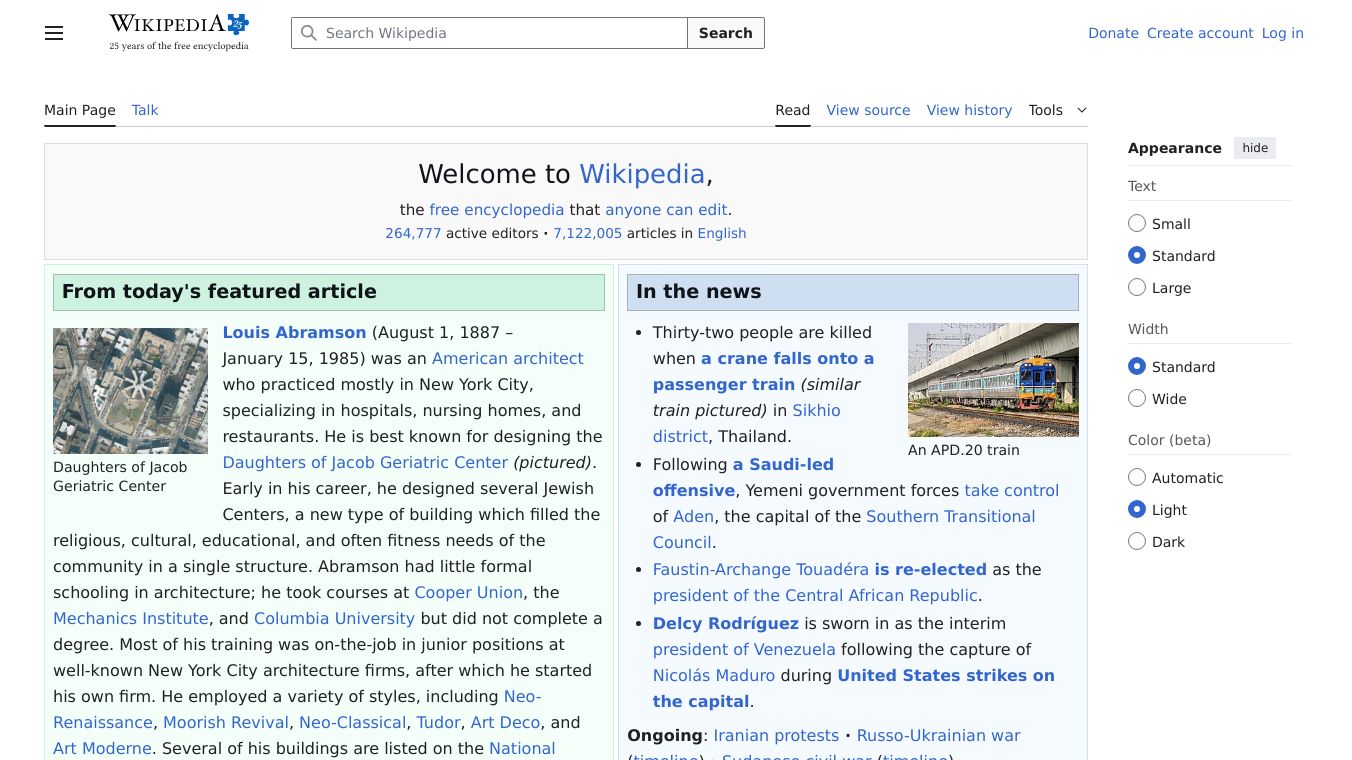Expand the Tools dropdown

(x=1058, y=110)
